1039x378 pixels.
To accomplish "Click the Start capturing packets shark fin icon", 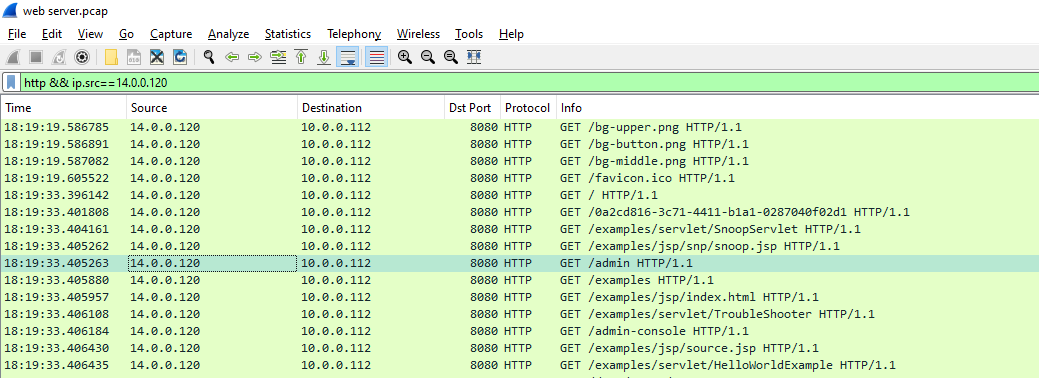I will tap(13, 57).
